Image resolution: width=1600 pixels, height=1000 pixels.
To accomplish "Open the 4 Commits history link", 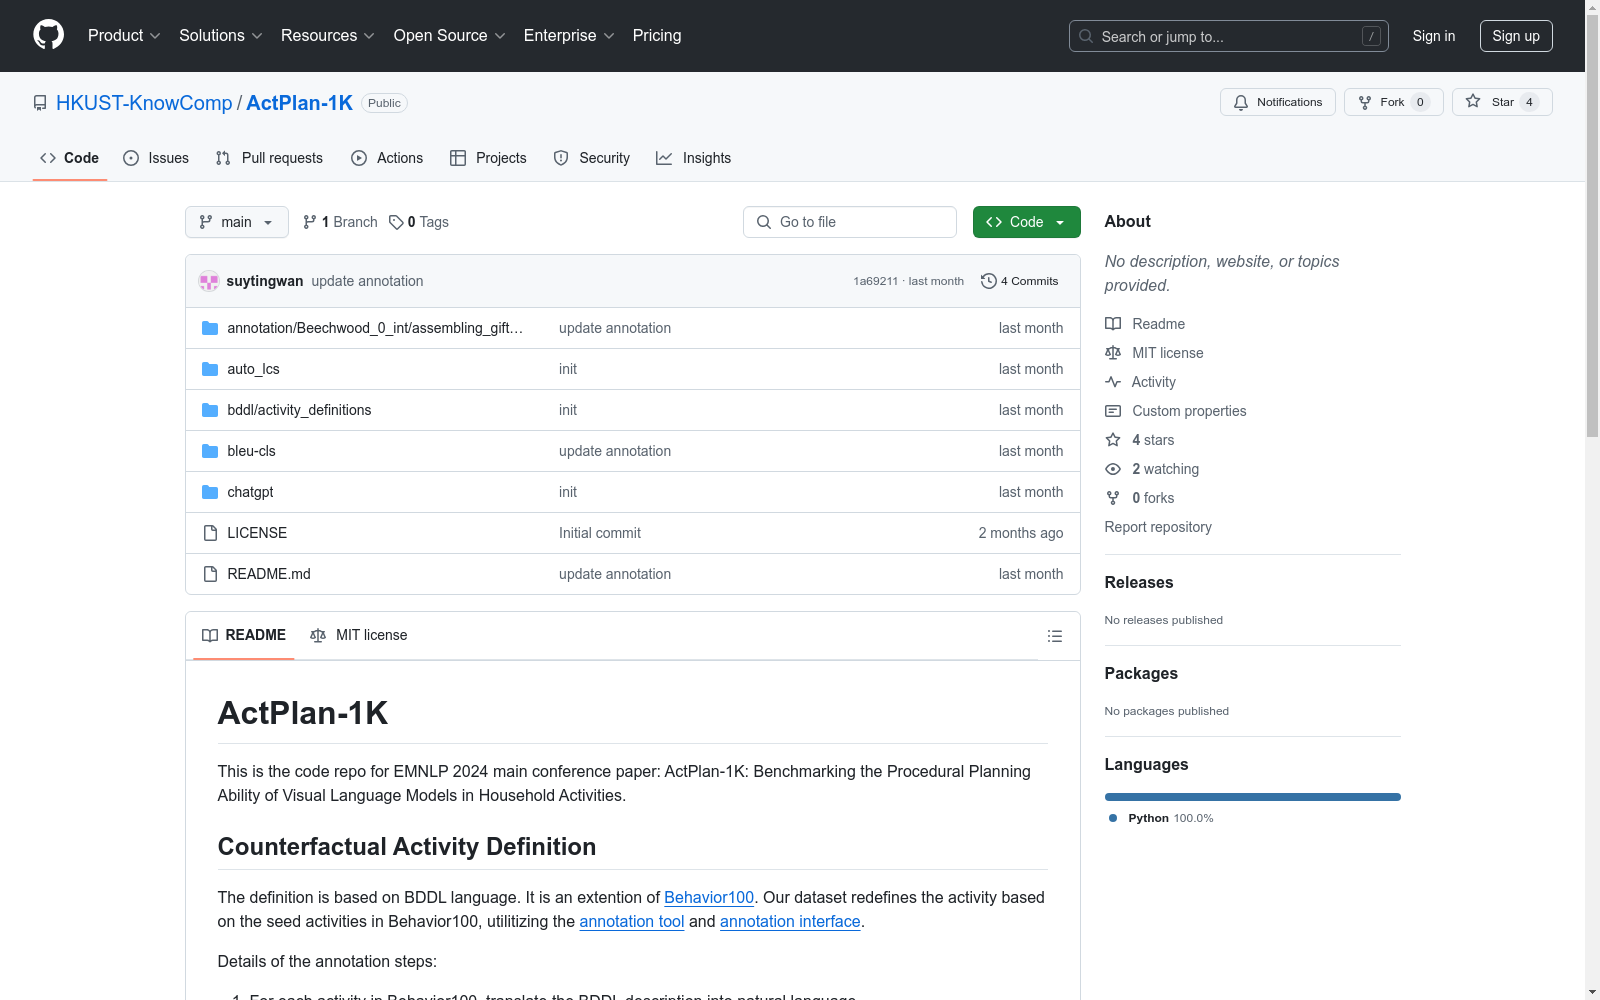I will tap(1020, 281).
